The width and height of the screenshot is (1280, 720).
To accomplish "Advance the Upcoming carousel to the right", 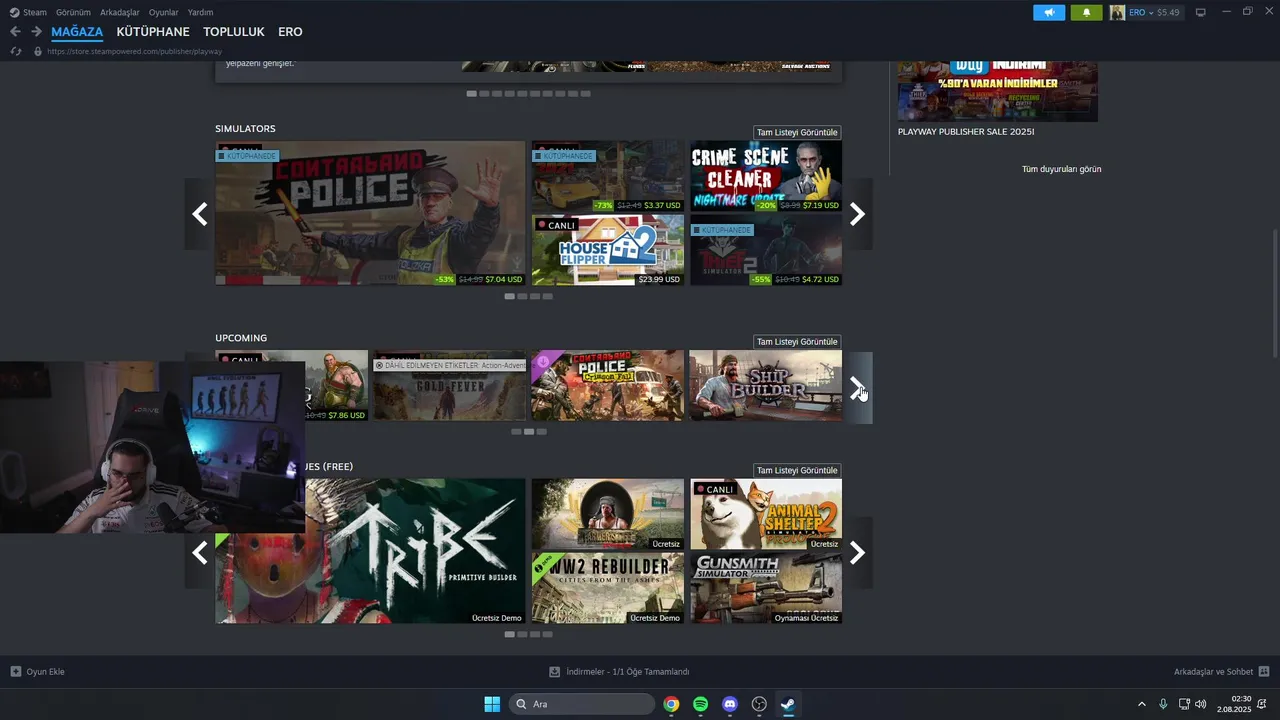I will pyautogui.click(x=859, y=388).
